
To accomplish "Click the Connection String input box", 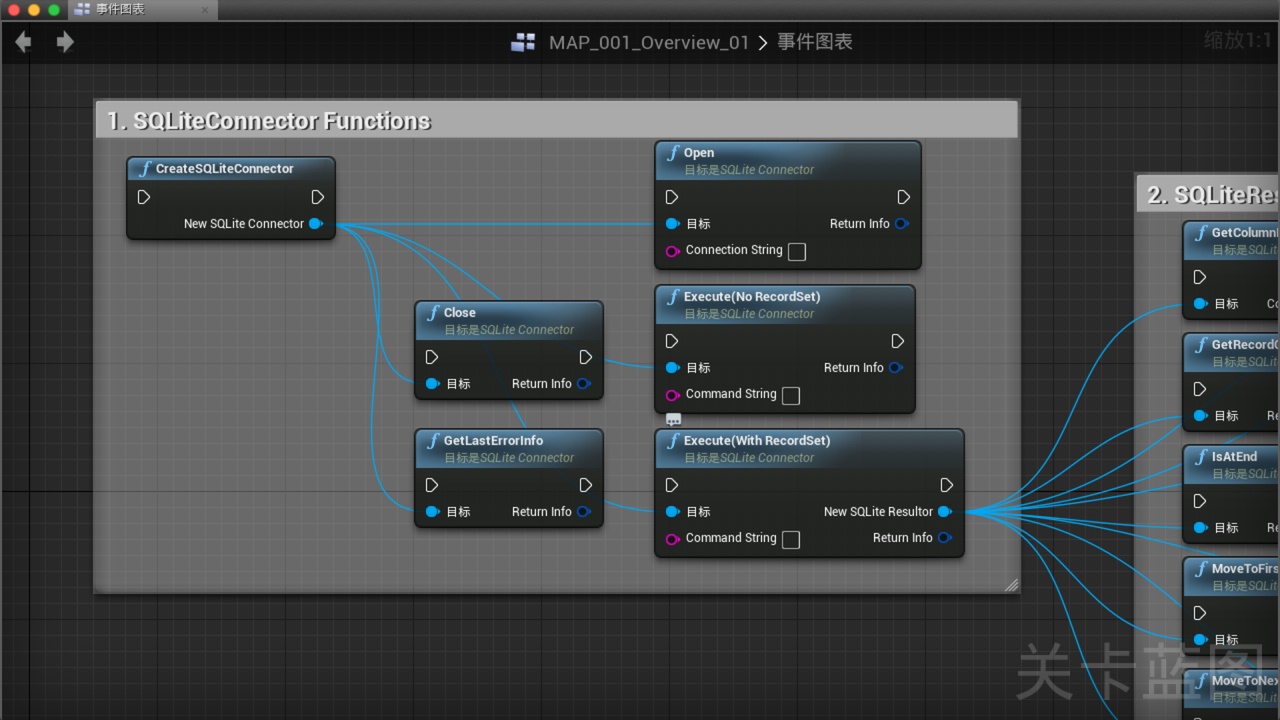I will pyautogui.click(x=797, y=252).
